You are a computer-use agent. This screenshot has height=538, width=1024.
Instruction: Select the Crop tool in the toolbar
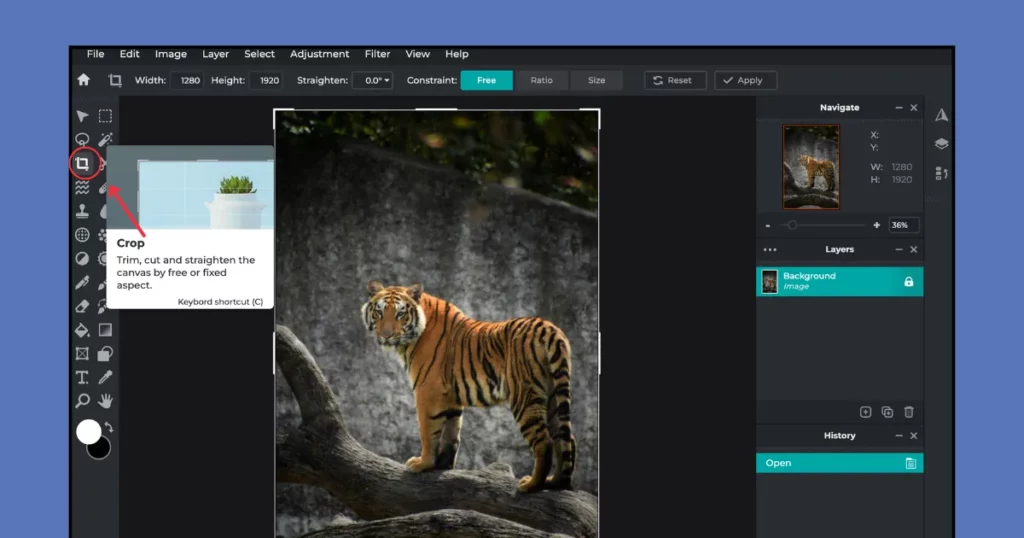[82, 163]
